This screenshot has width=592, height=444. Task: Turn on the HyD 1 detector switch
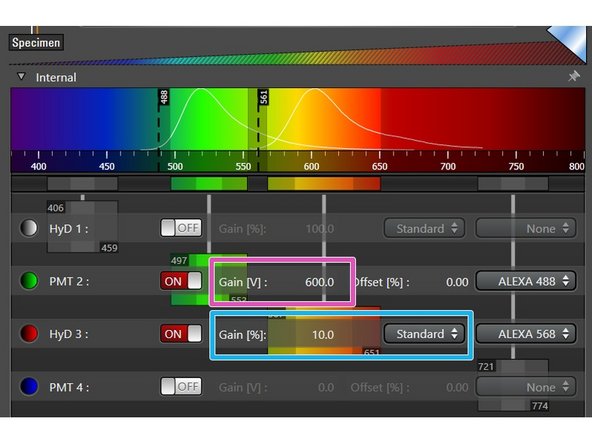(181, 228)
